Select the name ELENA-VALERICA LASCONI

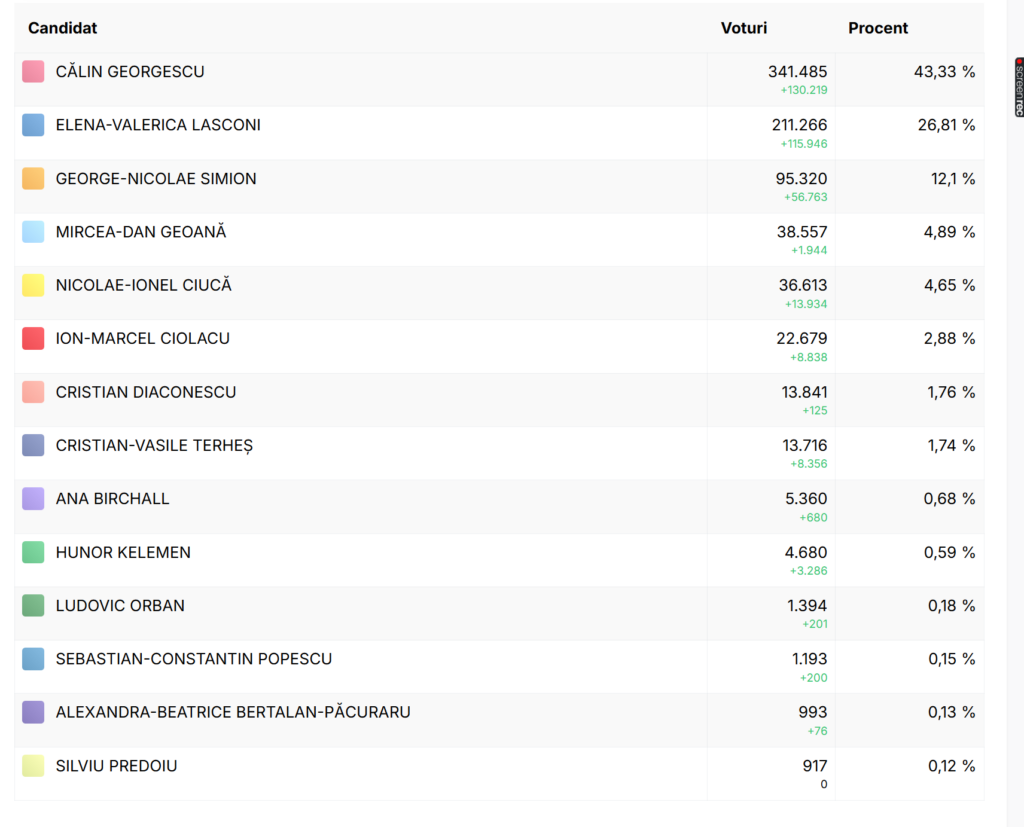(x=158, y=125)
